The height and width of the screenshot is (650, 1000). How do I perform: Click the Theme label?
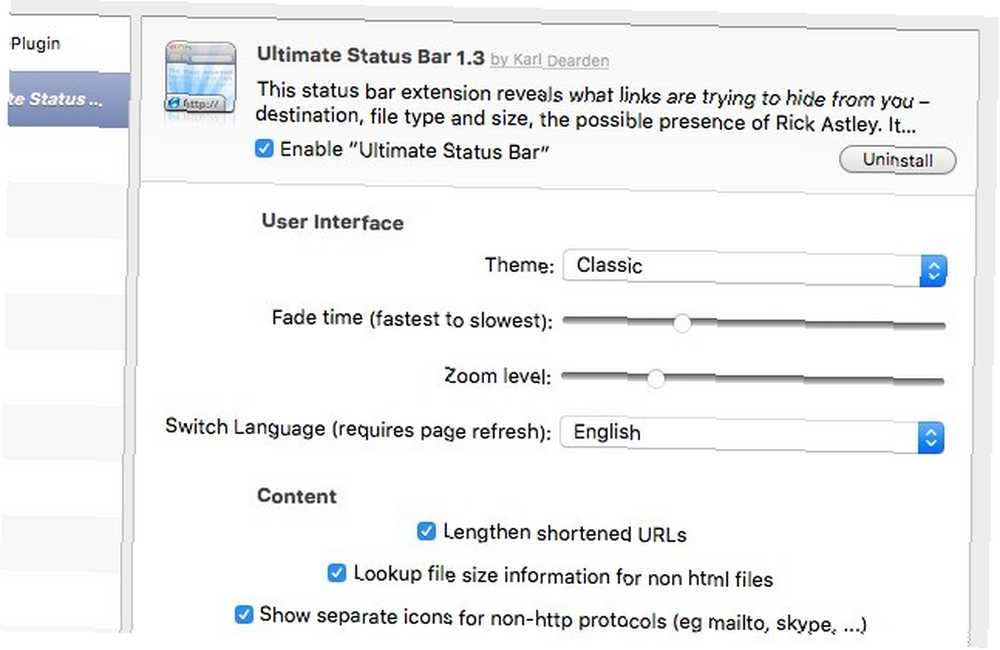pyautogui.click(x=519, y=264)
